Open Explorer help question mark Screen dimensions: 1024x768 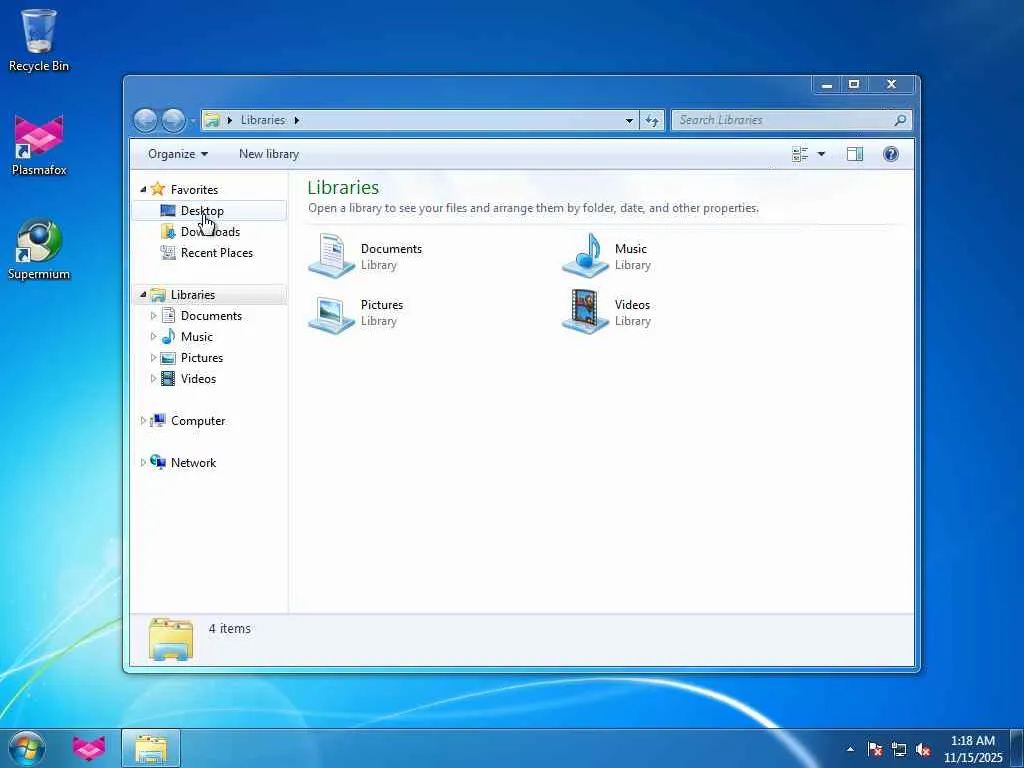click(891, 154)
